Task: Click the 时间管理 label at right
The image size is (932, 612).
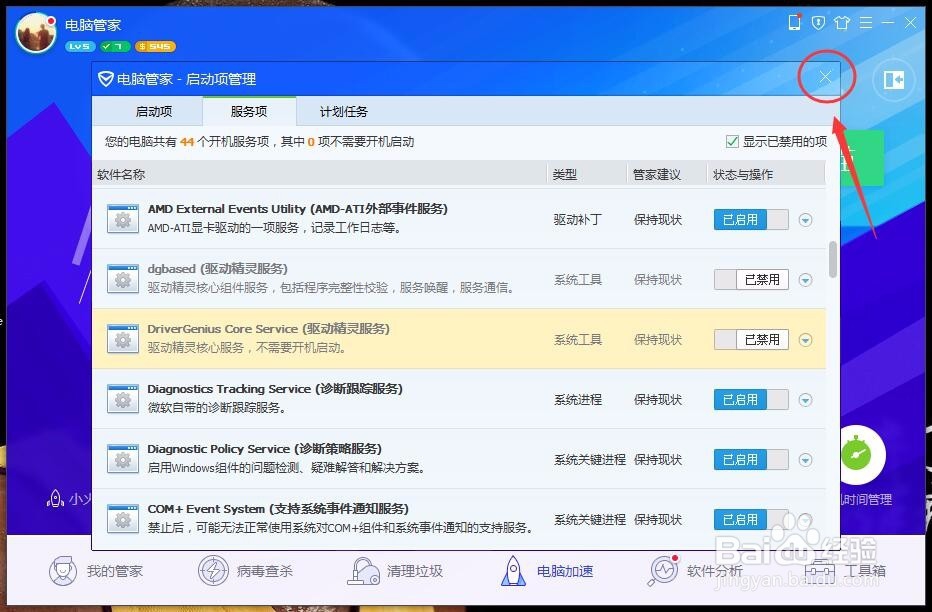Action: coord(867,500)
